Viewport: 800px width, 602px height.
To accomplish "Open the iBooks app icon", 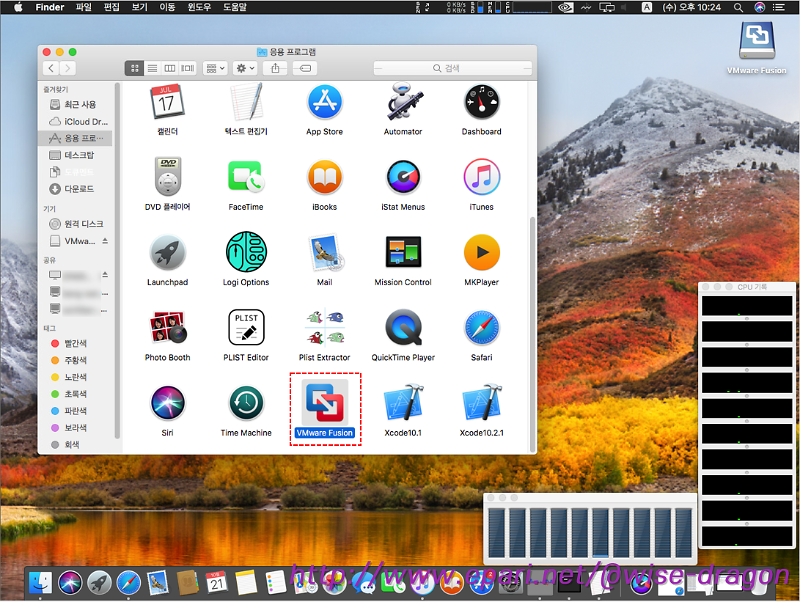I will 324,177.
